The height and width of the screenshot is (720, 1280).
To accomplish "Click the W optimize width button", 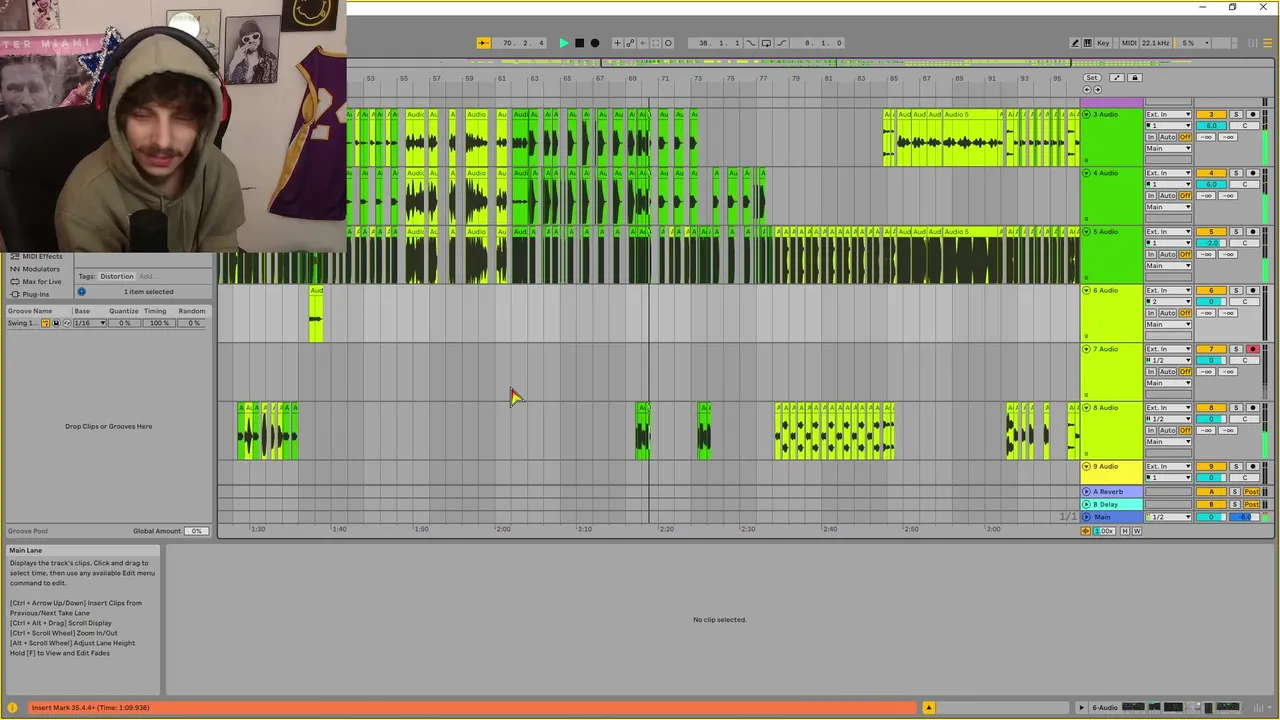I will click(1137, 531).
